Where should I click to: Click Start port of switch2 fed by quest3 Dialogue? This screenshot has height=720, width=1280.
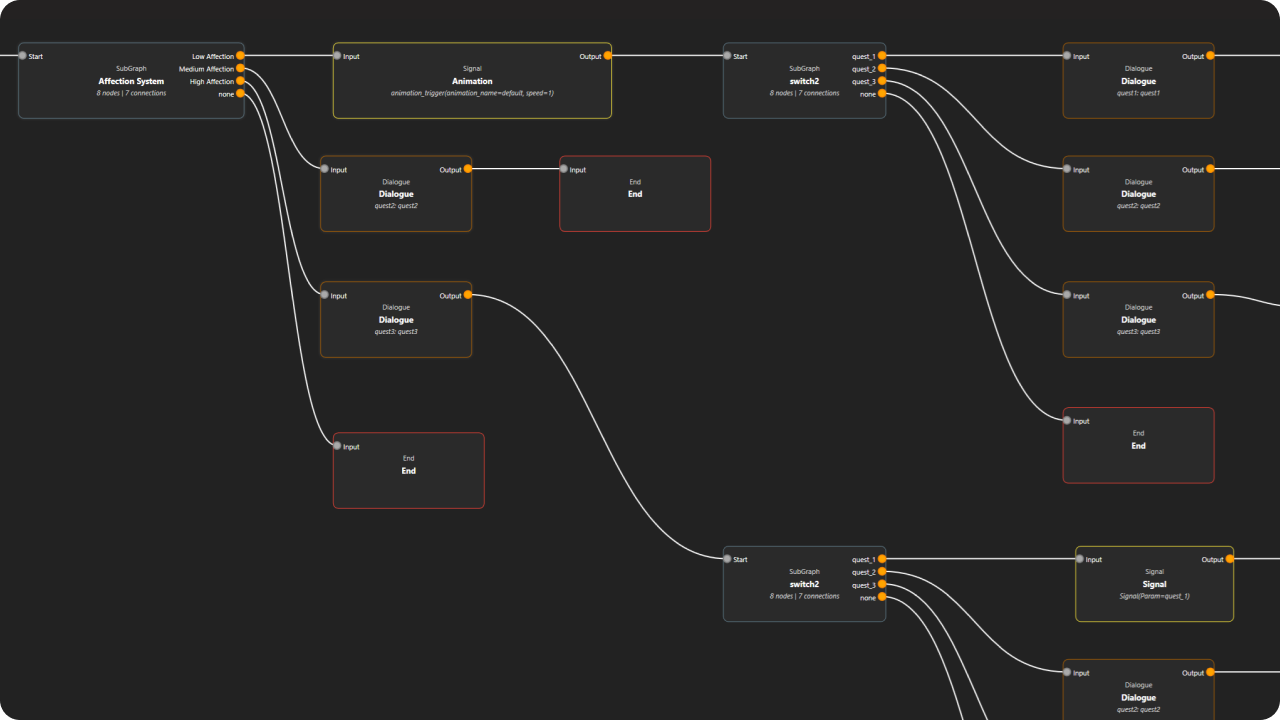(x=727, y=559)
